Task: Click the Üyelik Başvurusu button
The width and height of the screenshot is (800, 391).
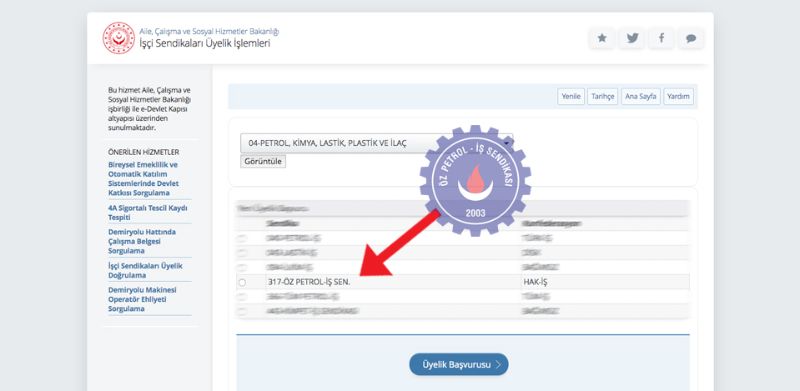Action: [459, 364]
